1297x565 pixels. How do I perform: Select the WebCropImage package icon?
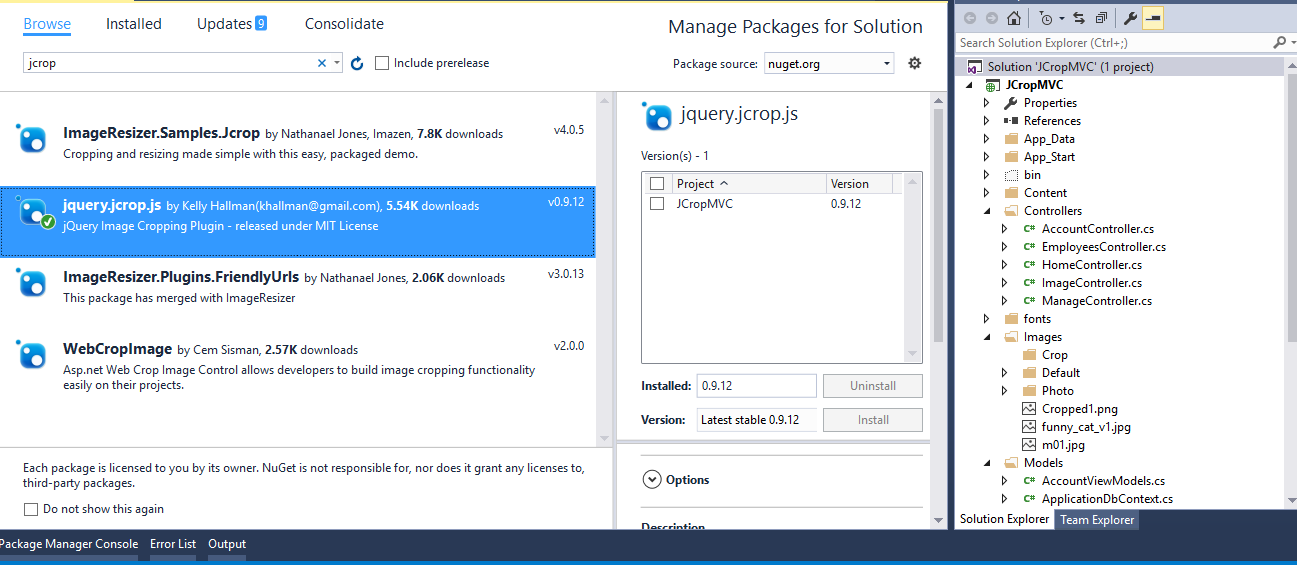coord(33,355)
